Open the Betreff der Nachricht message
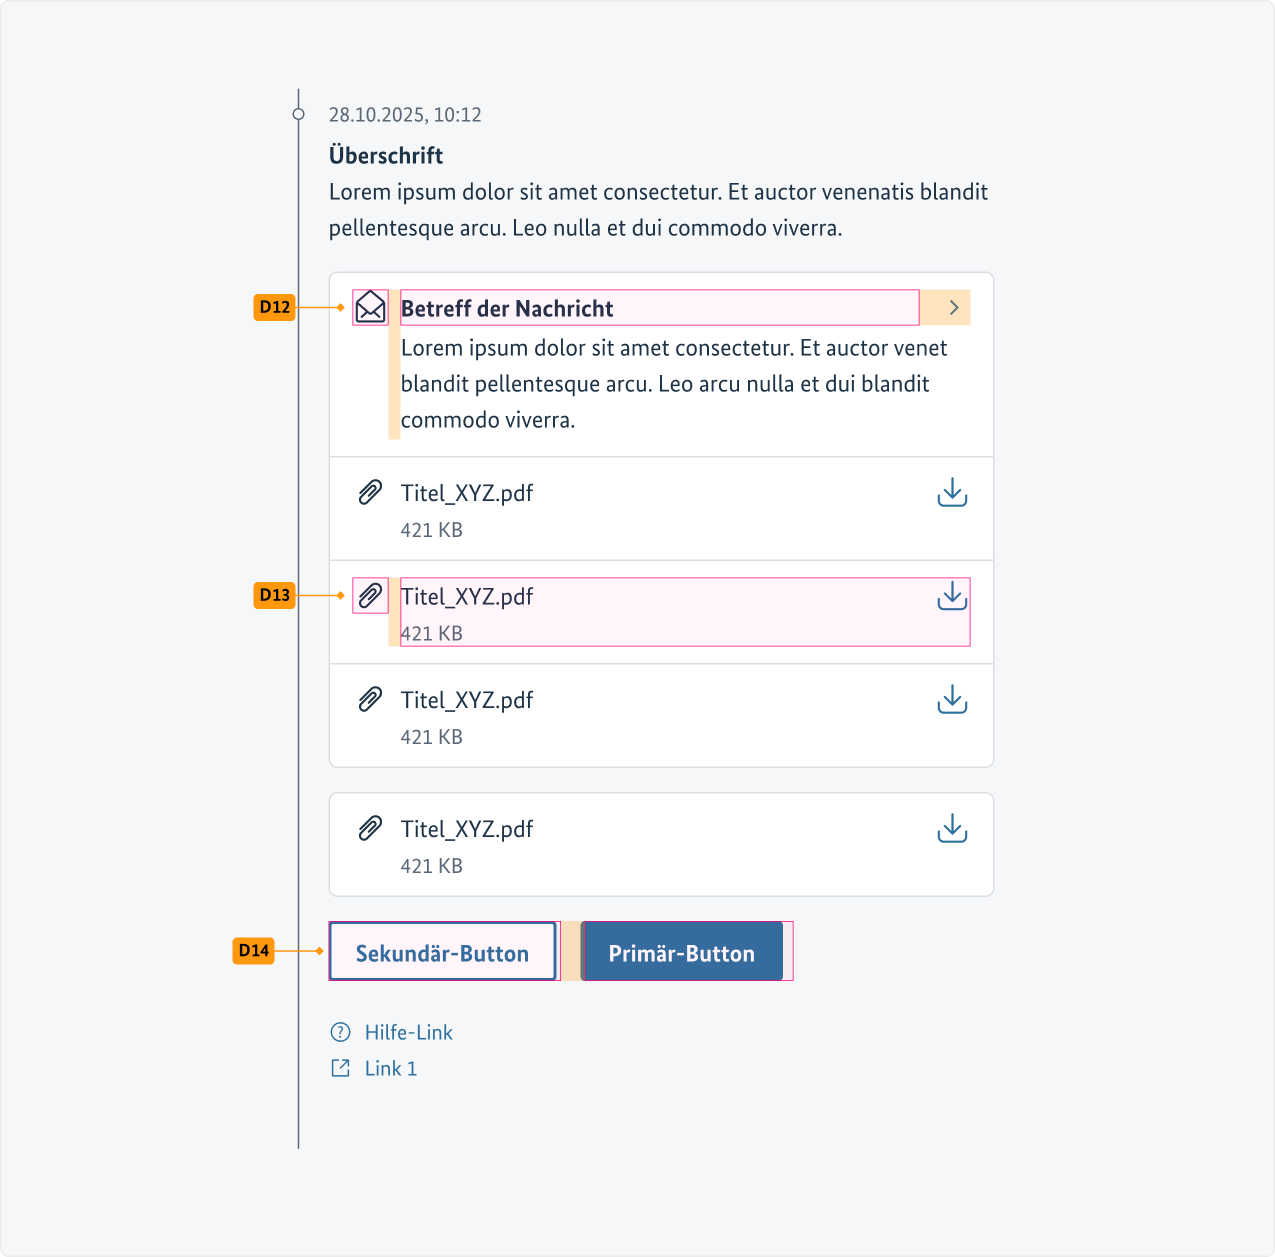Screen dimensions: 1275x1257 [507, 308]
